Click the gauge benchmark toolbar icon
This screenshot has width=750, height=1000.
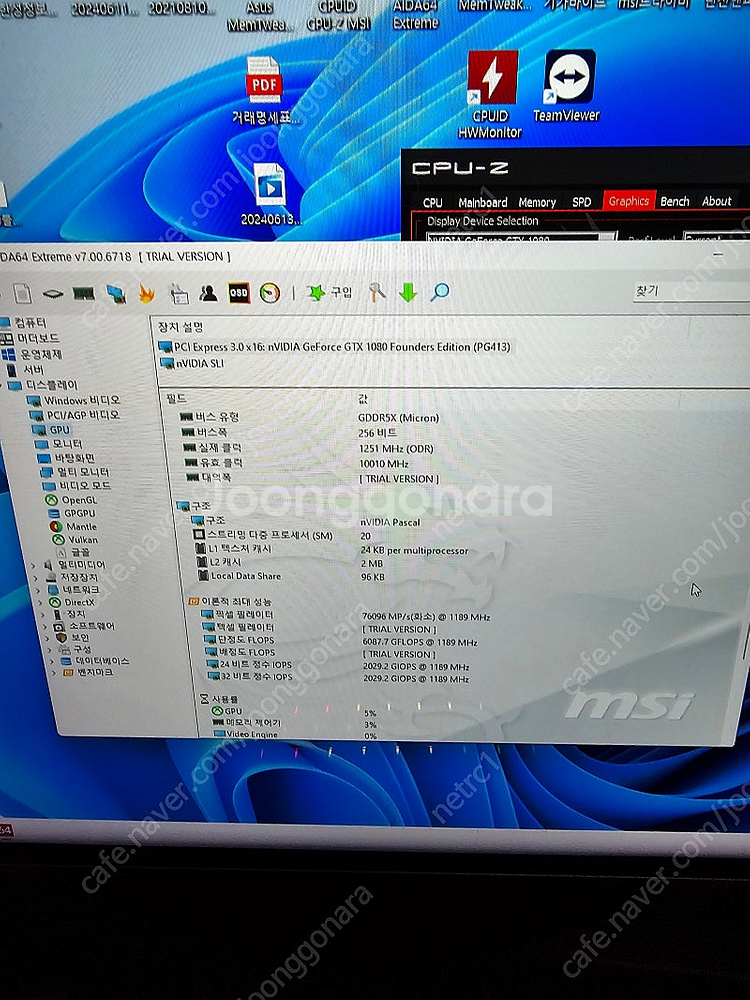(x=270, y=293)
